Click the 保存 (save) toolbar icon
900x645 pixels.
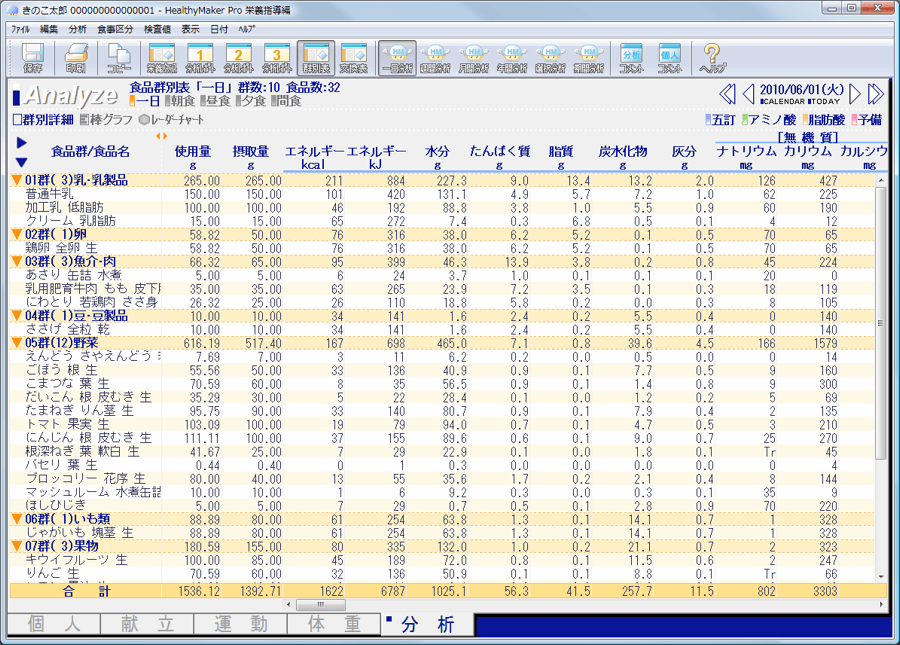[x=33, y=59]
